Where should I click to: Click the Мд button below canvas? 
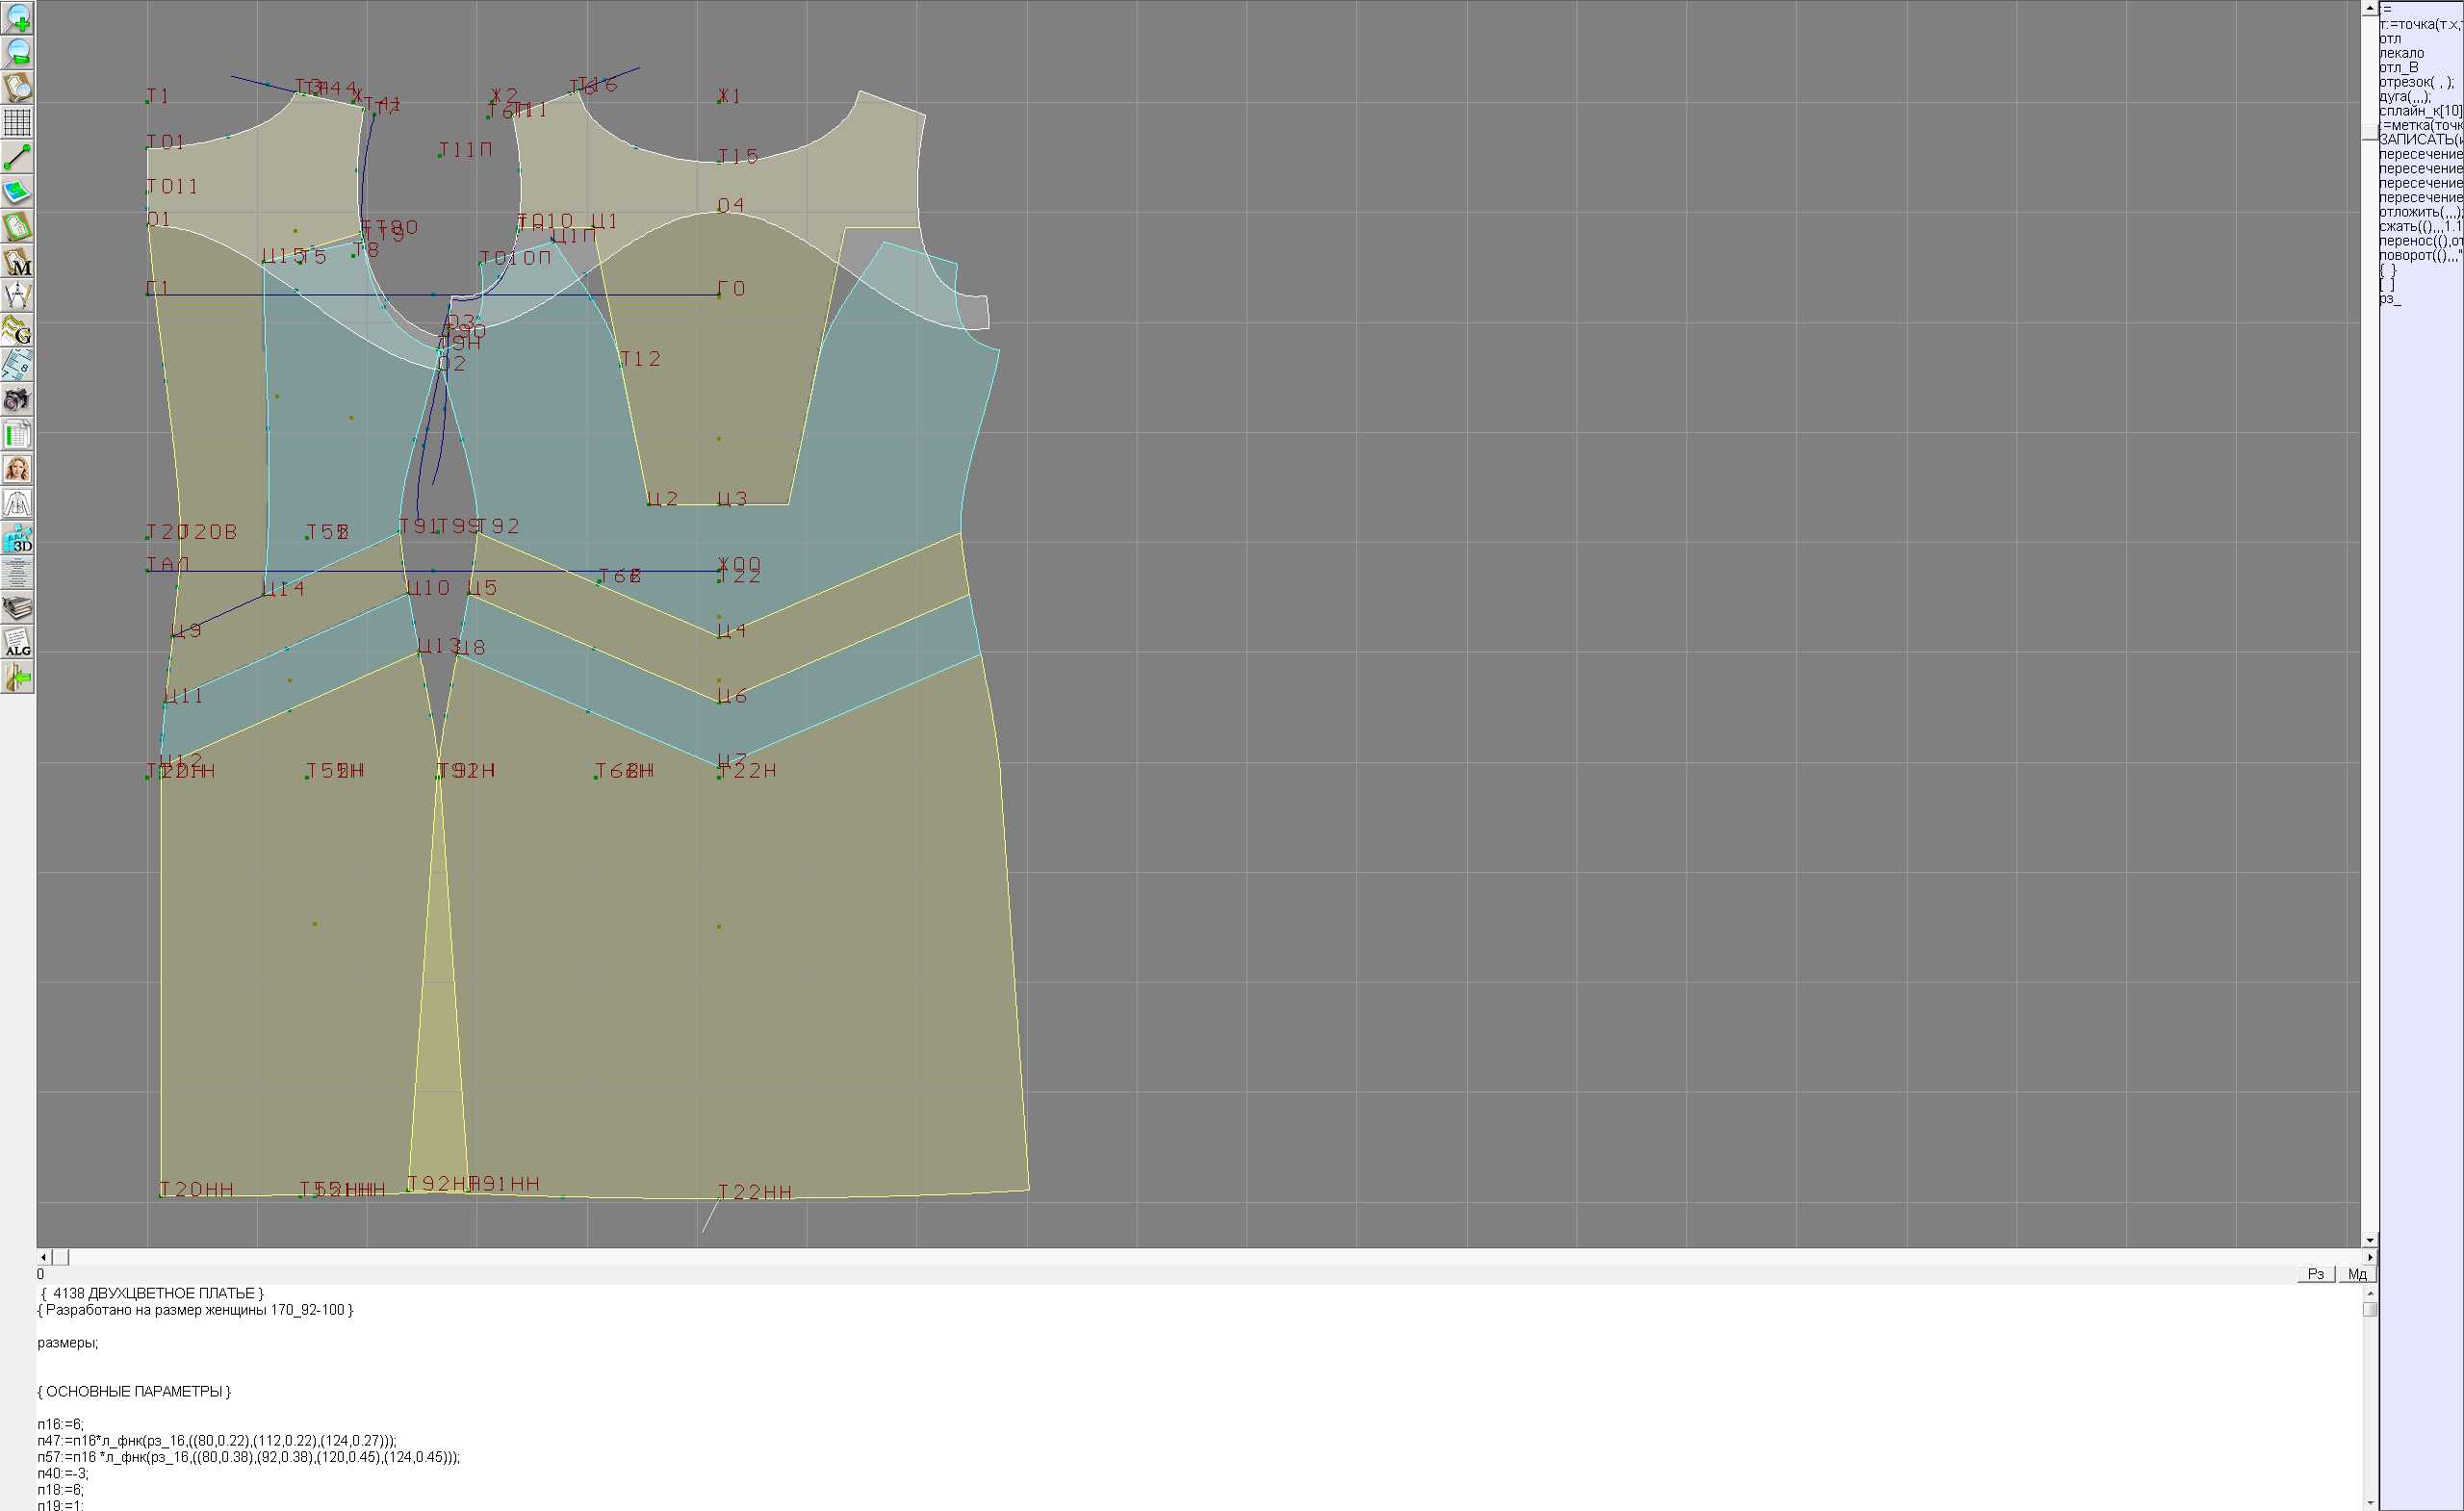pos(2357,1274)
